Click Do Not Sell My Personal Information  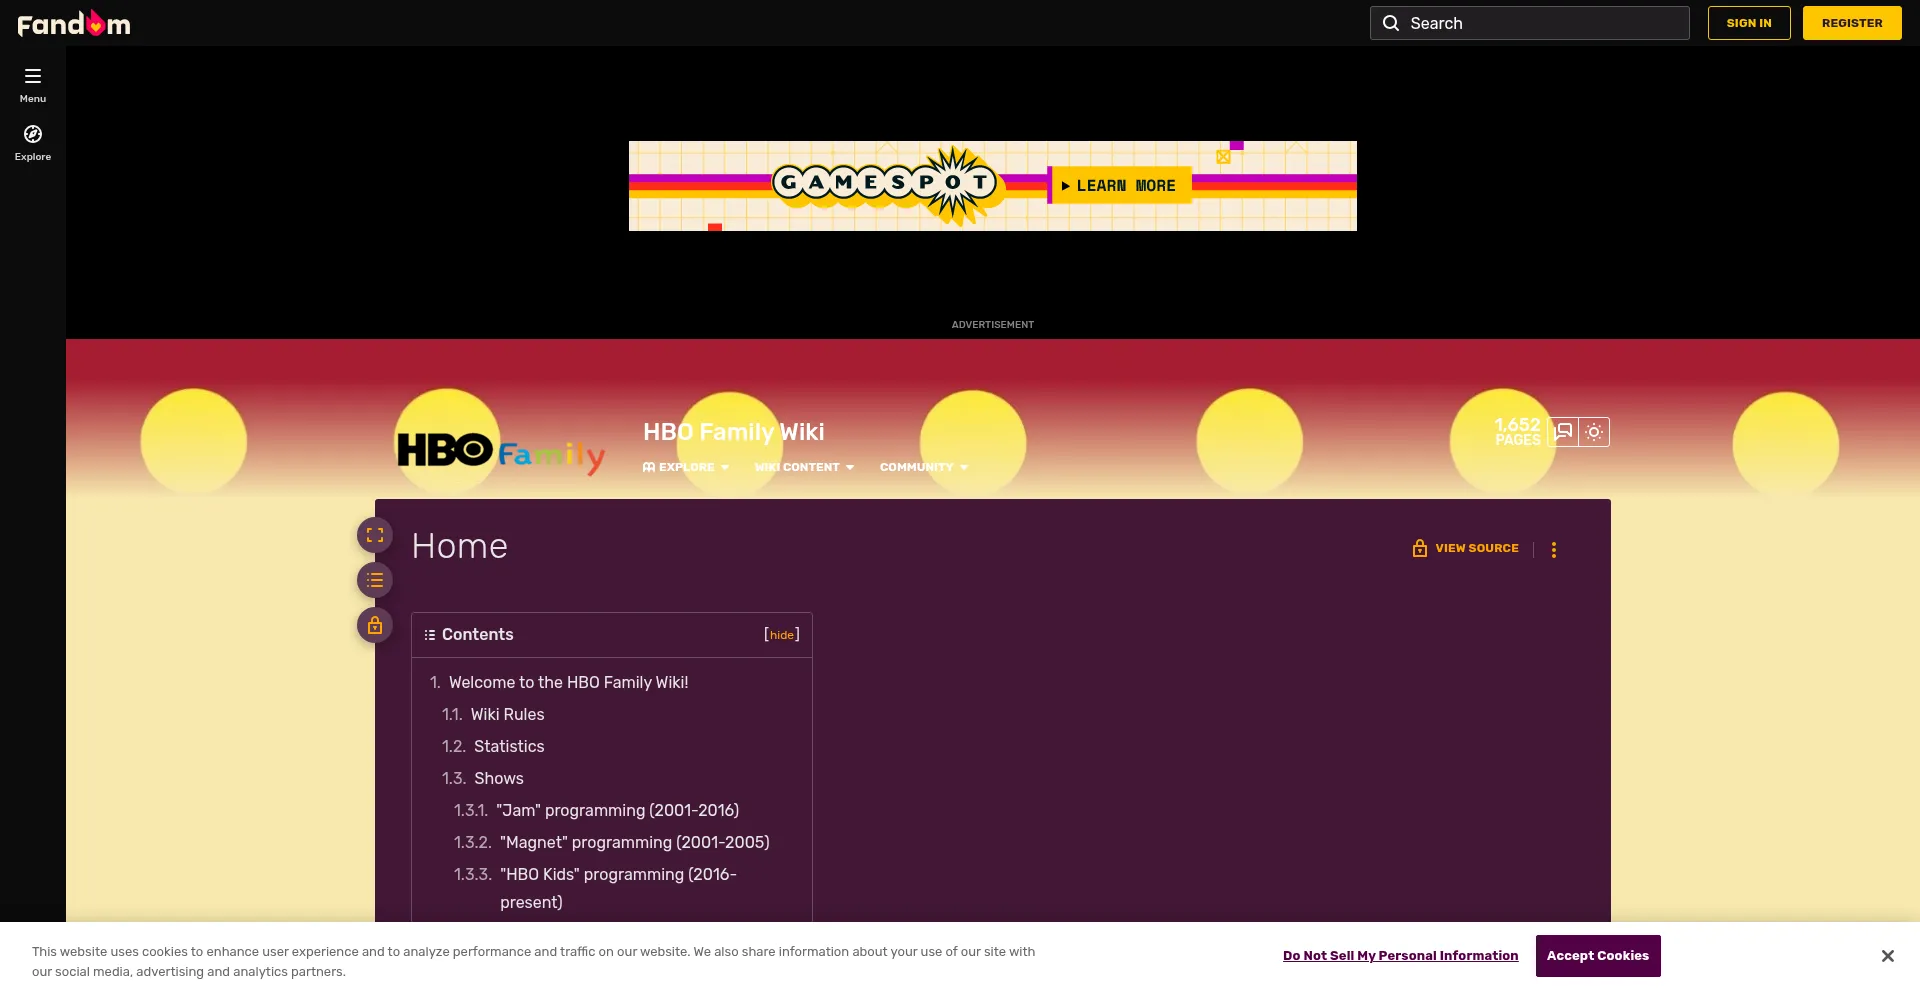click(1400, 956)
